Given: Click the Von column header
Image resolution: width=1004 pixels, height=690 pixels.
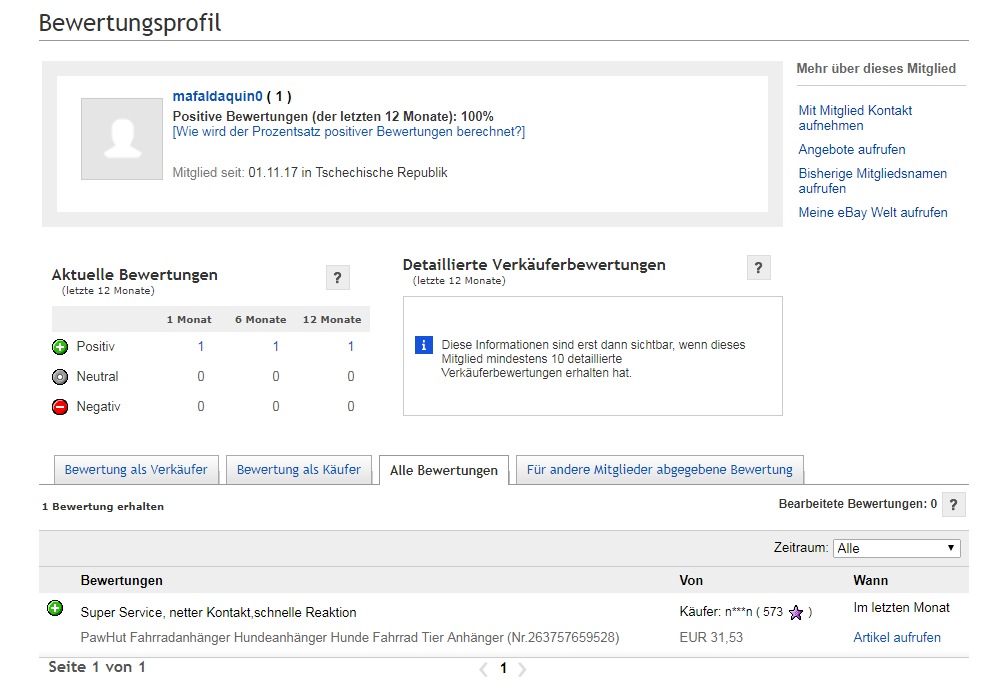Looking at the screenshot, I should (x=691, y=581).
